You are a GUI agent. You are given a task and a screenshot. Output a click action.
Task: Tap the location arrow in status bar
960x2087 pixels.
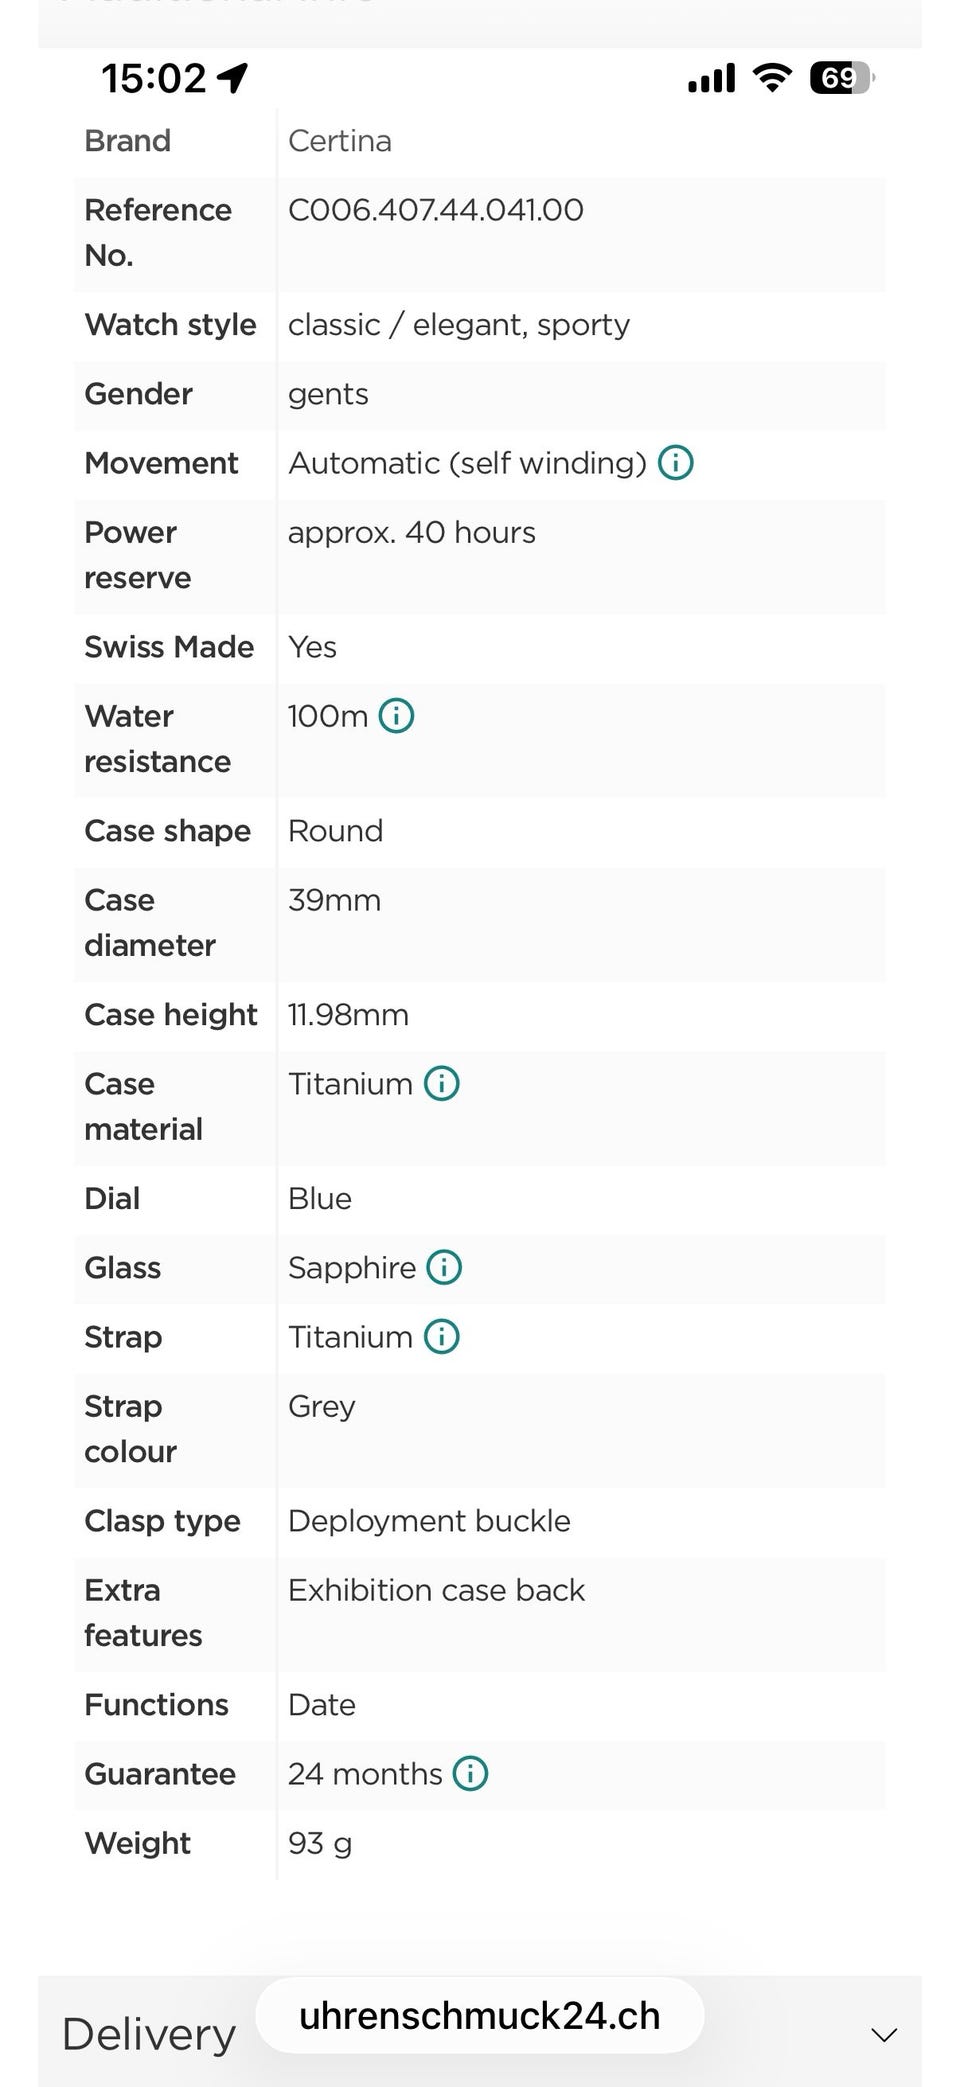pos(232,77)
